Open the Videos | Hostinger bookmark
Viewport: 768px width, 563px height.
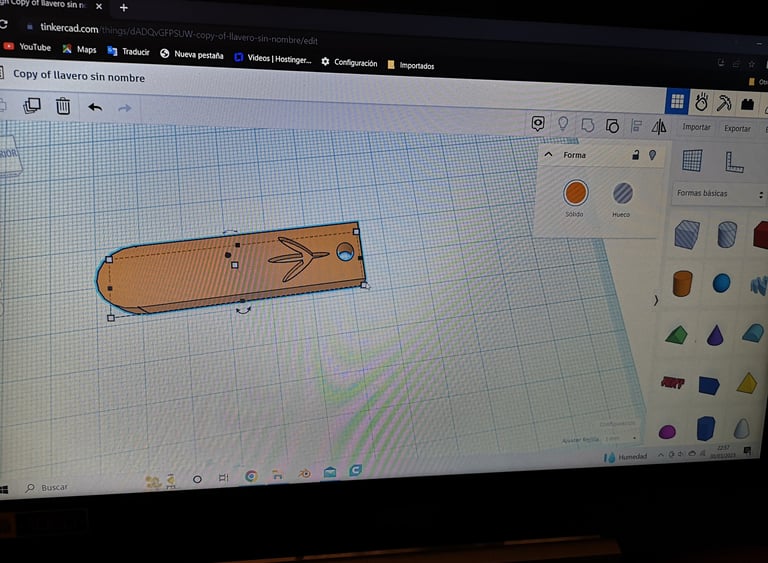(x=273, y=58)
